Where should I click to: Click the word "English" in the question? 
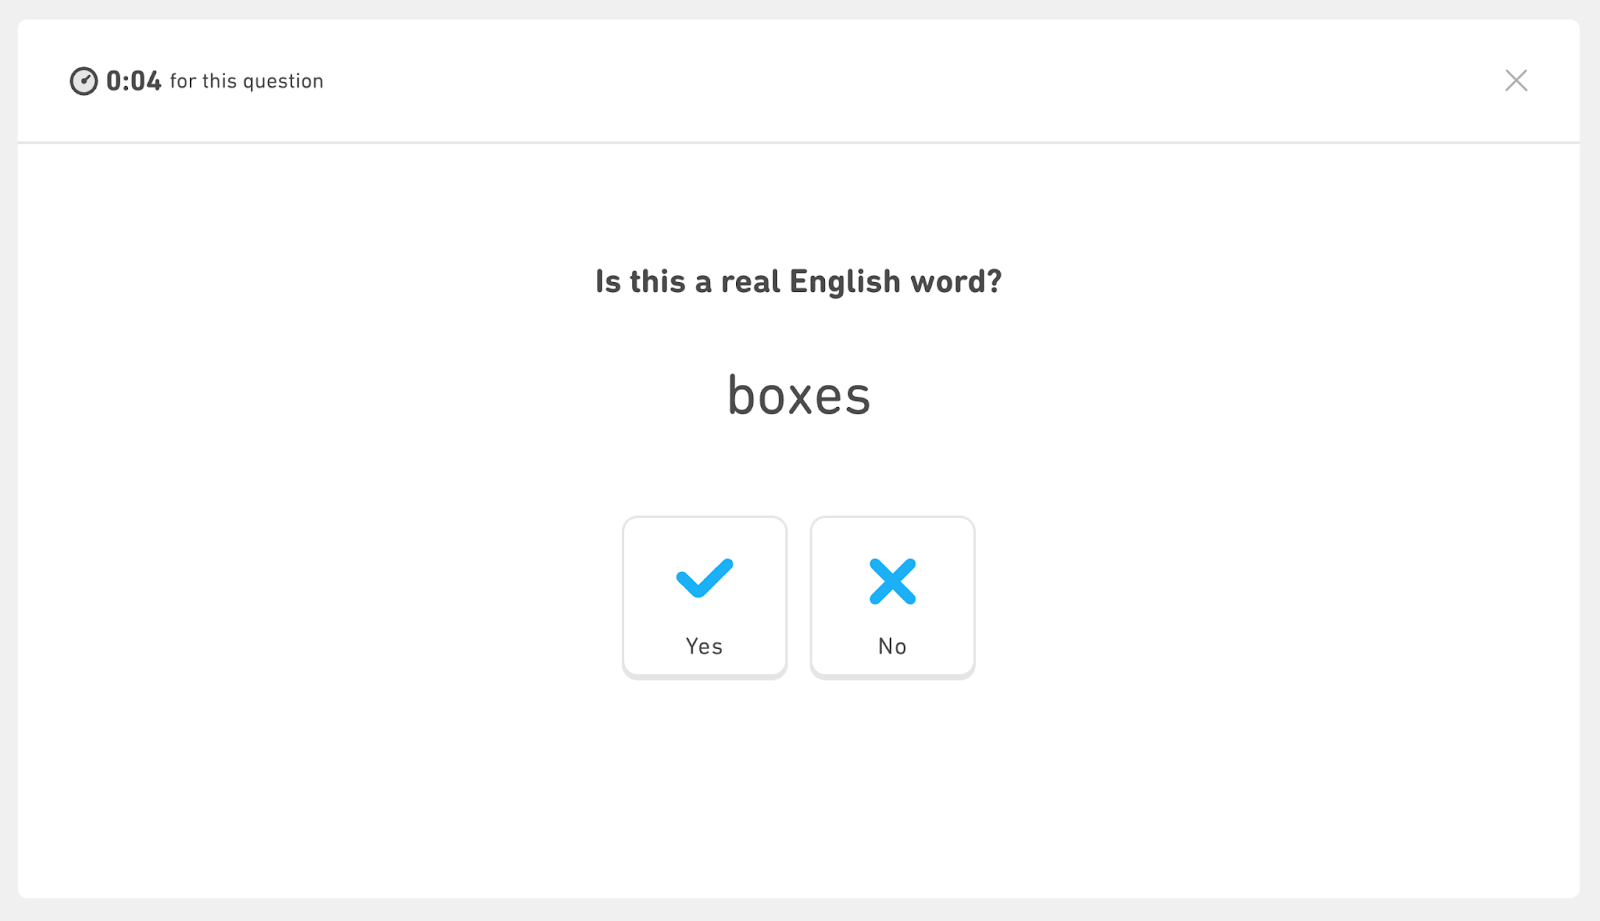coord(844,282)
